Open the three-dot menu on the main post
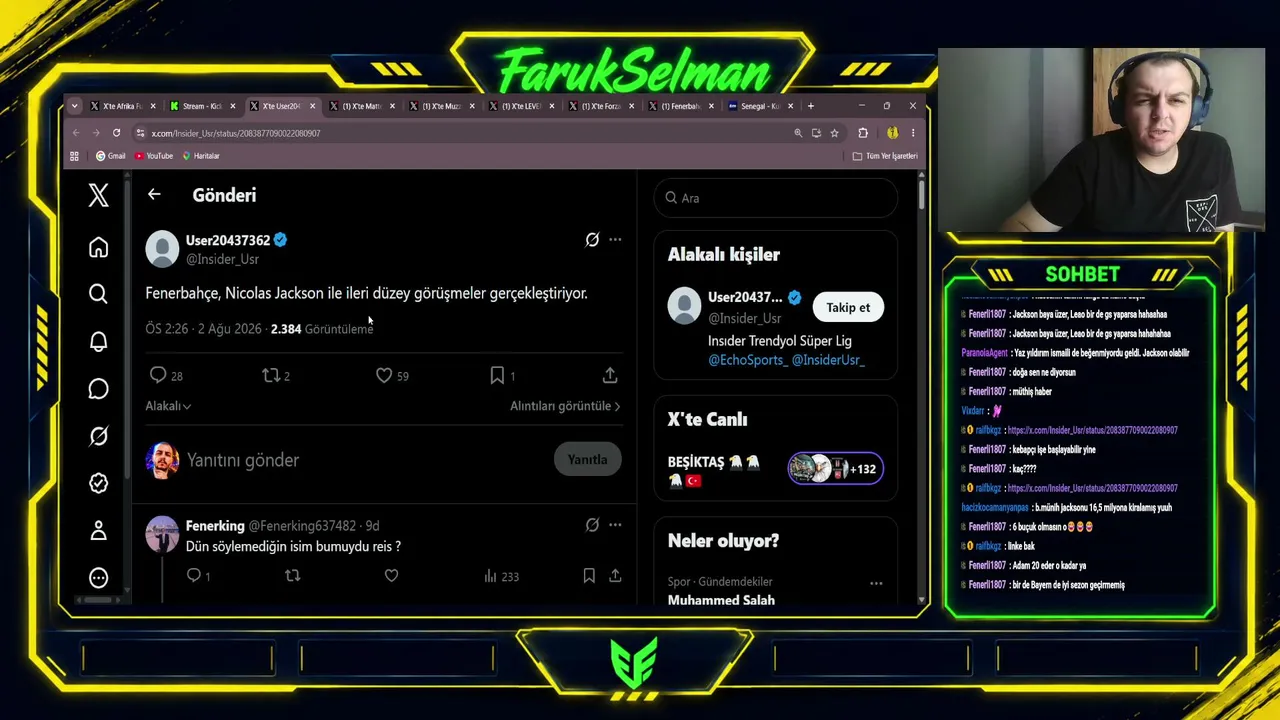The image size is (1280, 720). [x=615, y=240]
